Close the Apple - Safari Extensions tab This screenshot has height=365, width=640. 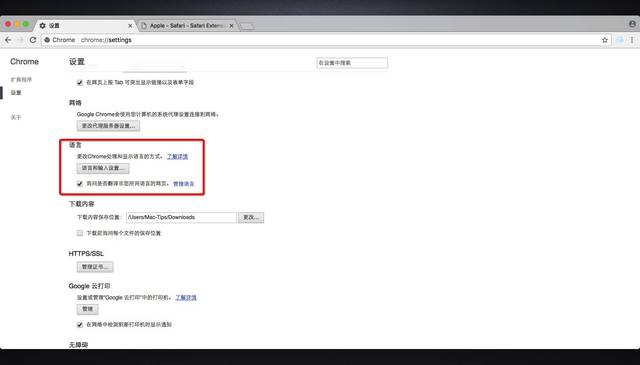[231, 26]
